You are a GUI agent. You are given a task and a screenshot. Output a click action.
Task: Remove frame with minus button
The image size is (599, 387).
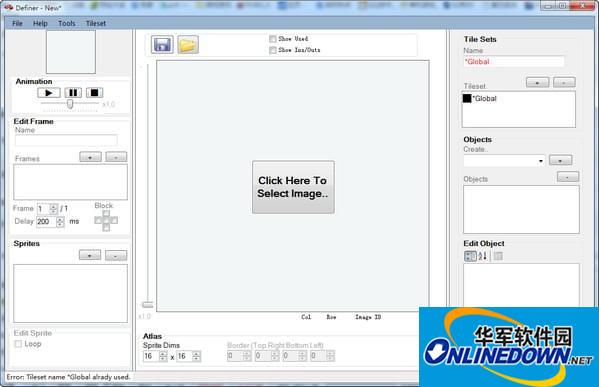[x=116, y=157]
